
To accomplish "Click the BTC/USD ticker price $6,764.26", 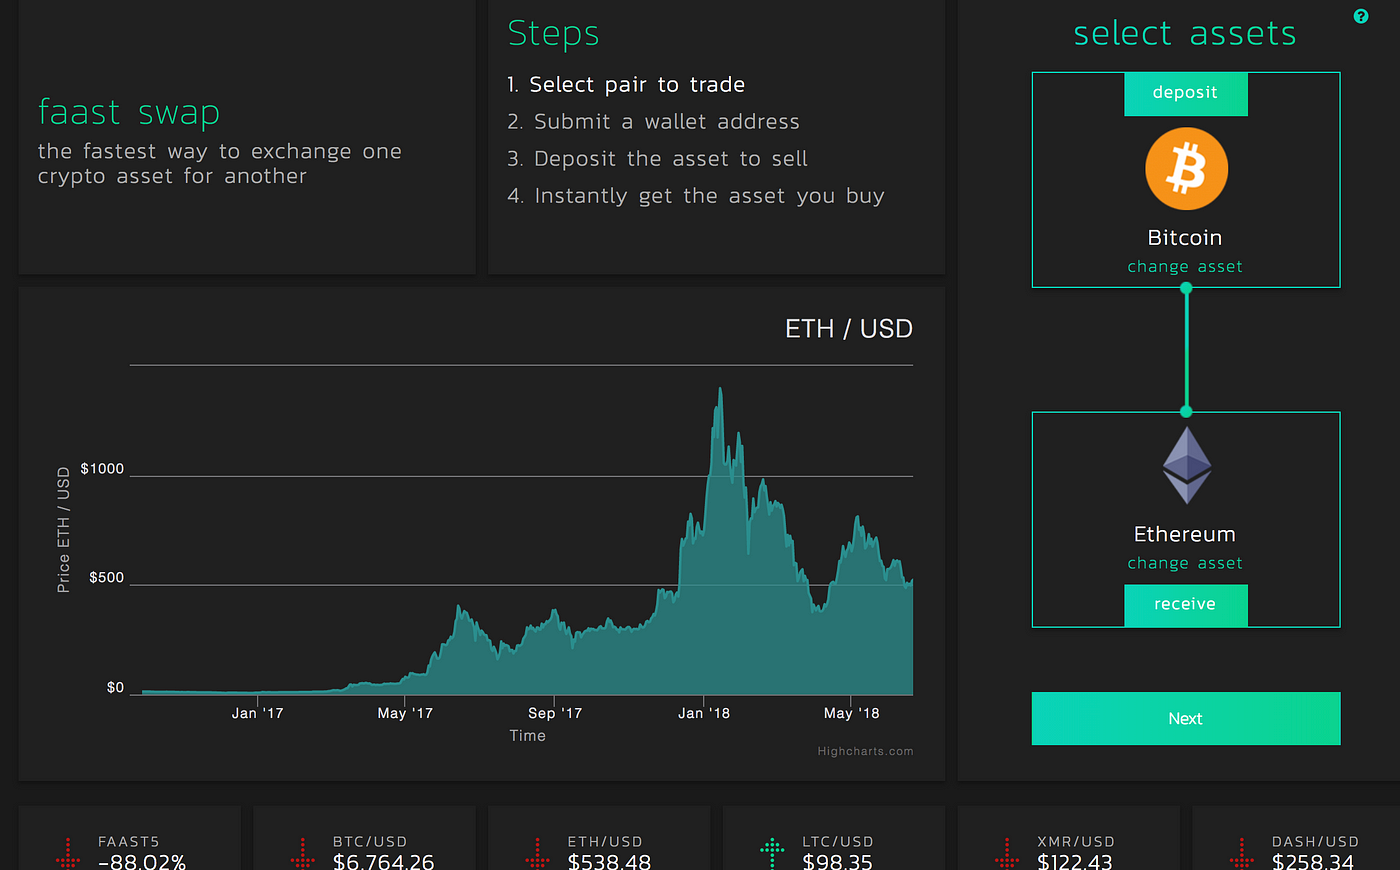I will (384, 861).
